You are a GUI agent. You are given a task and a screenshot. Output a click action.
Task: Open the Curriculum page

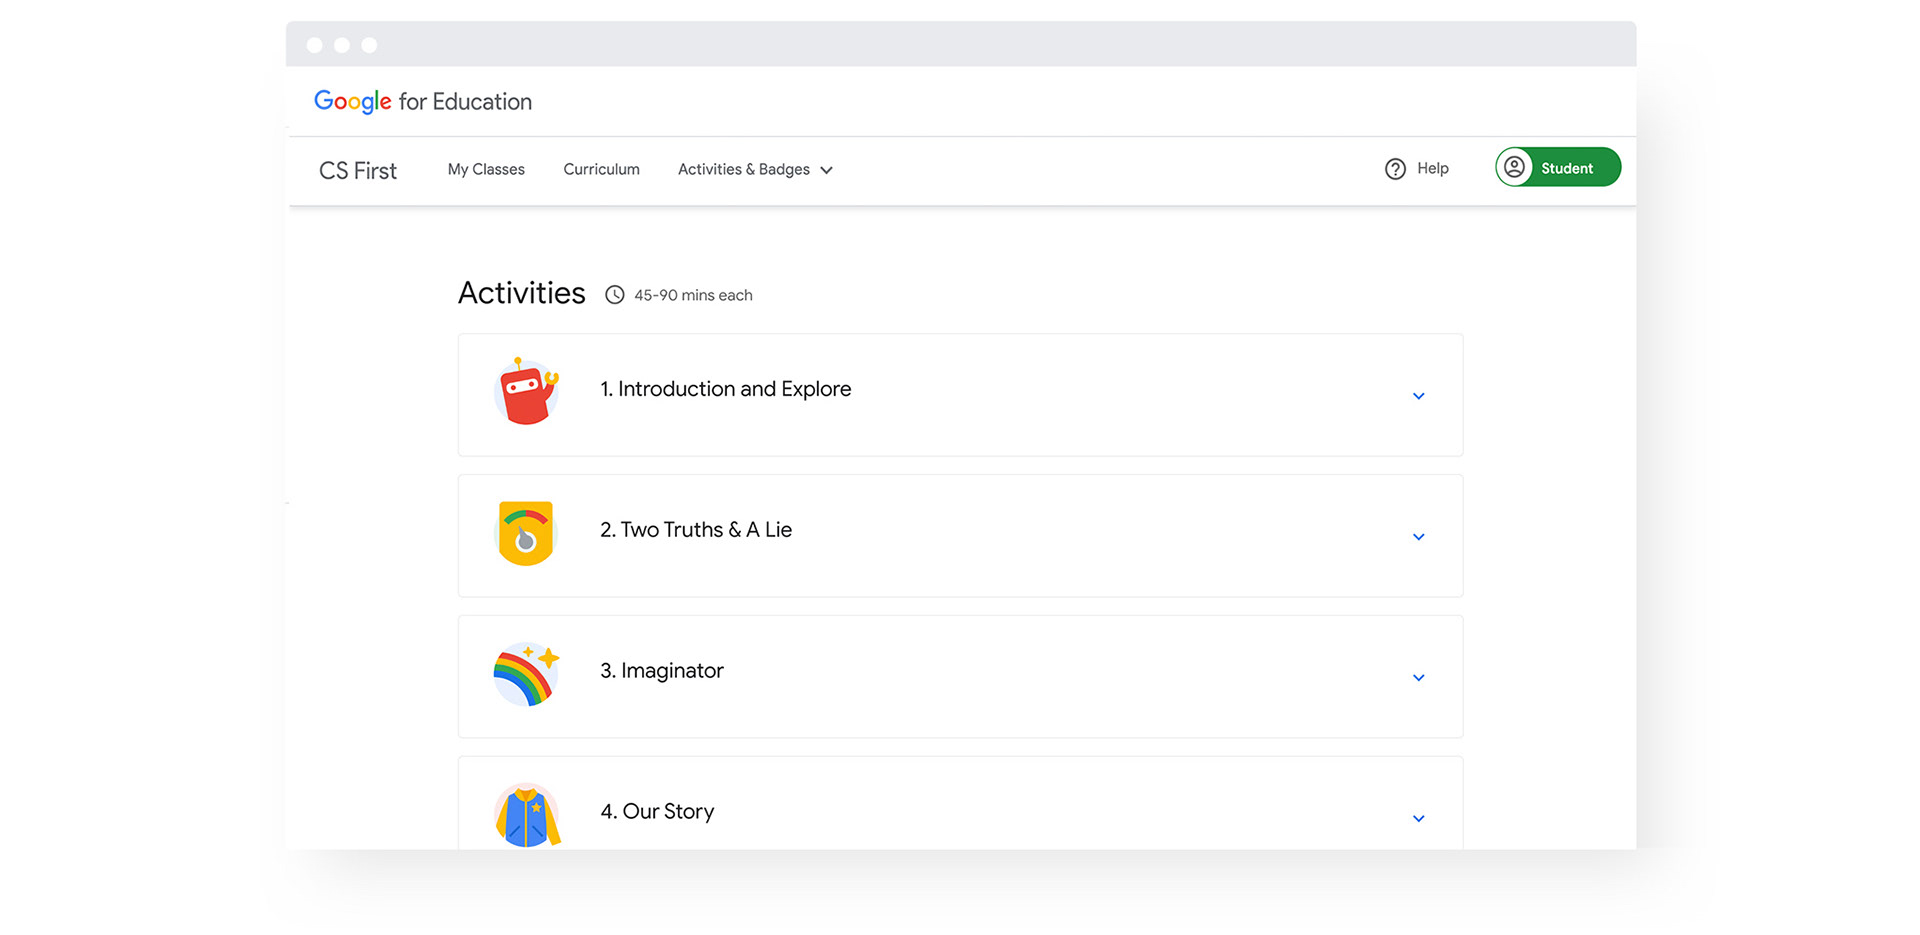(601, 169)
